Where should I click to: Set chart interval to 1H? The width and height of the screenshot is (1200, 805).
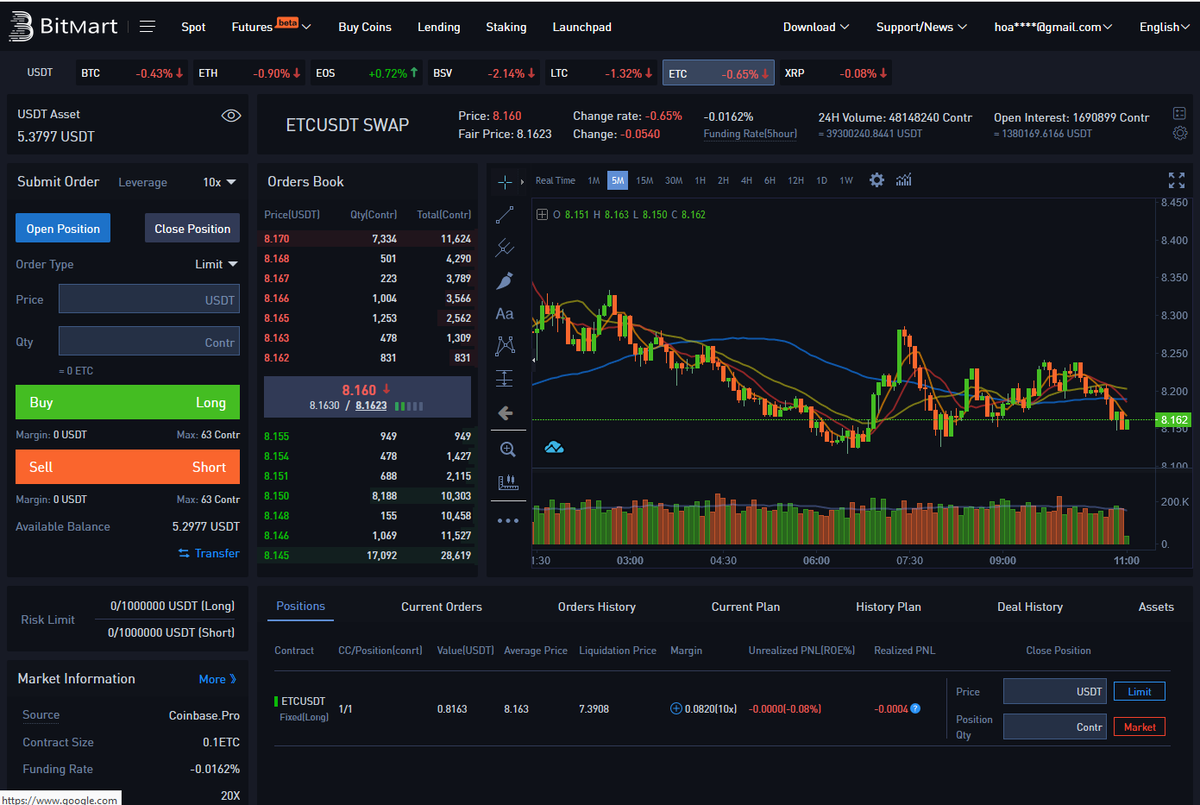[700, 181]
